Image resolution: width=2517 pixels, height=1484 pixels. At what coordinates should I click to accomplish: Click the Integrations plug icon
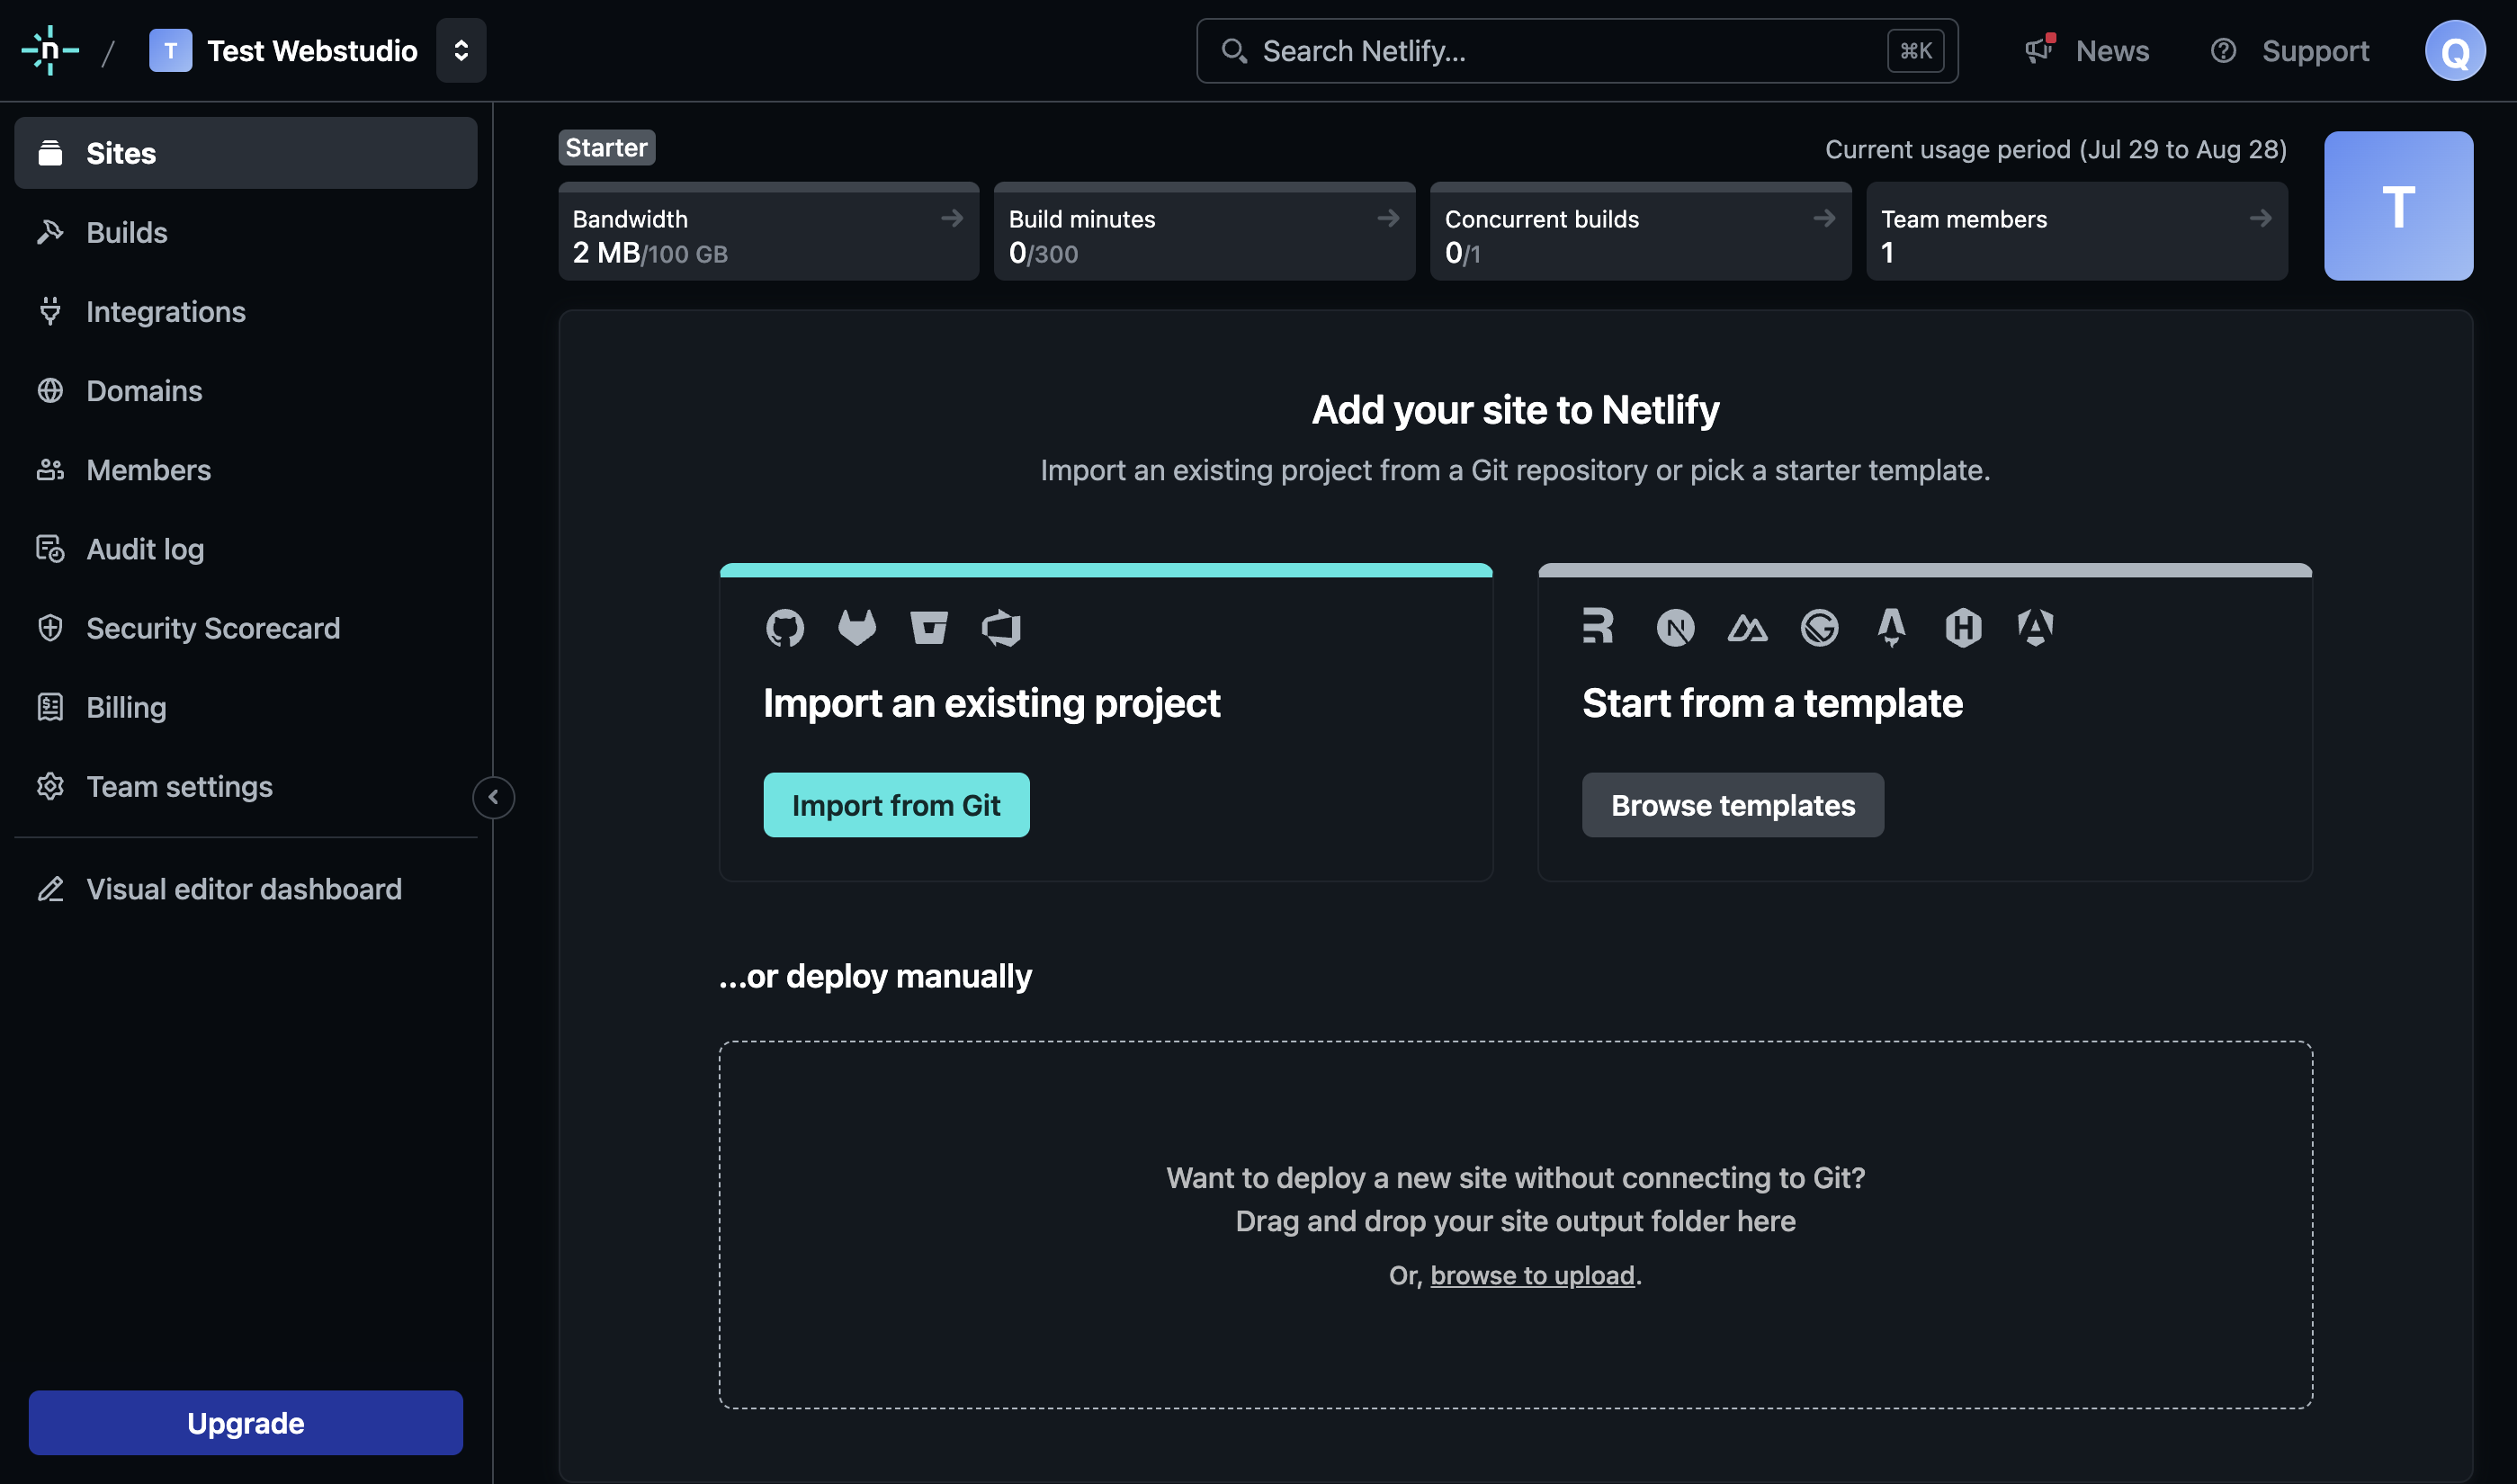pyautogui.click(x=50, y=311)
